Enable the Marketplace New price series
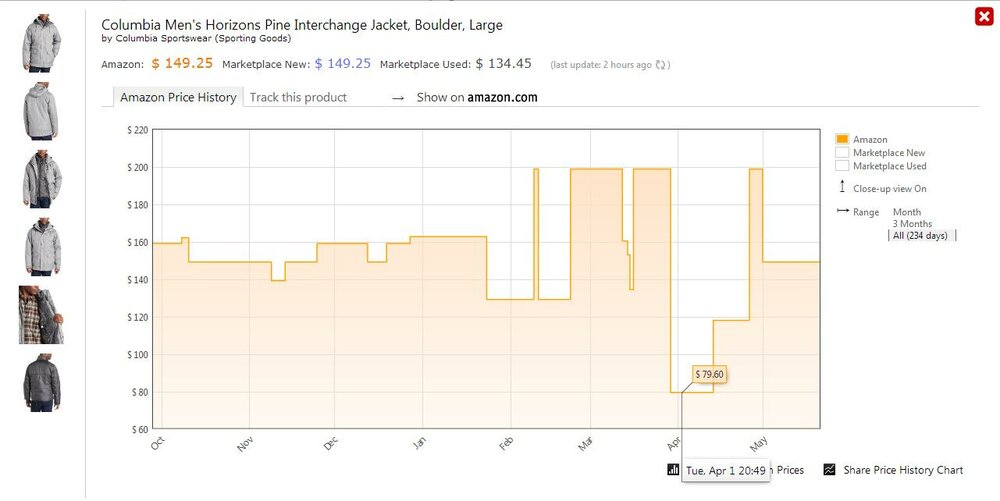This screenshot has height=501, width=1000. coord(842,153)
